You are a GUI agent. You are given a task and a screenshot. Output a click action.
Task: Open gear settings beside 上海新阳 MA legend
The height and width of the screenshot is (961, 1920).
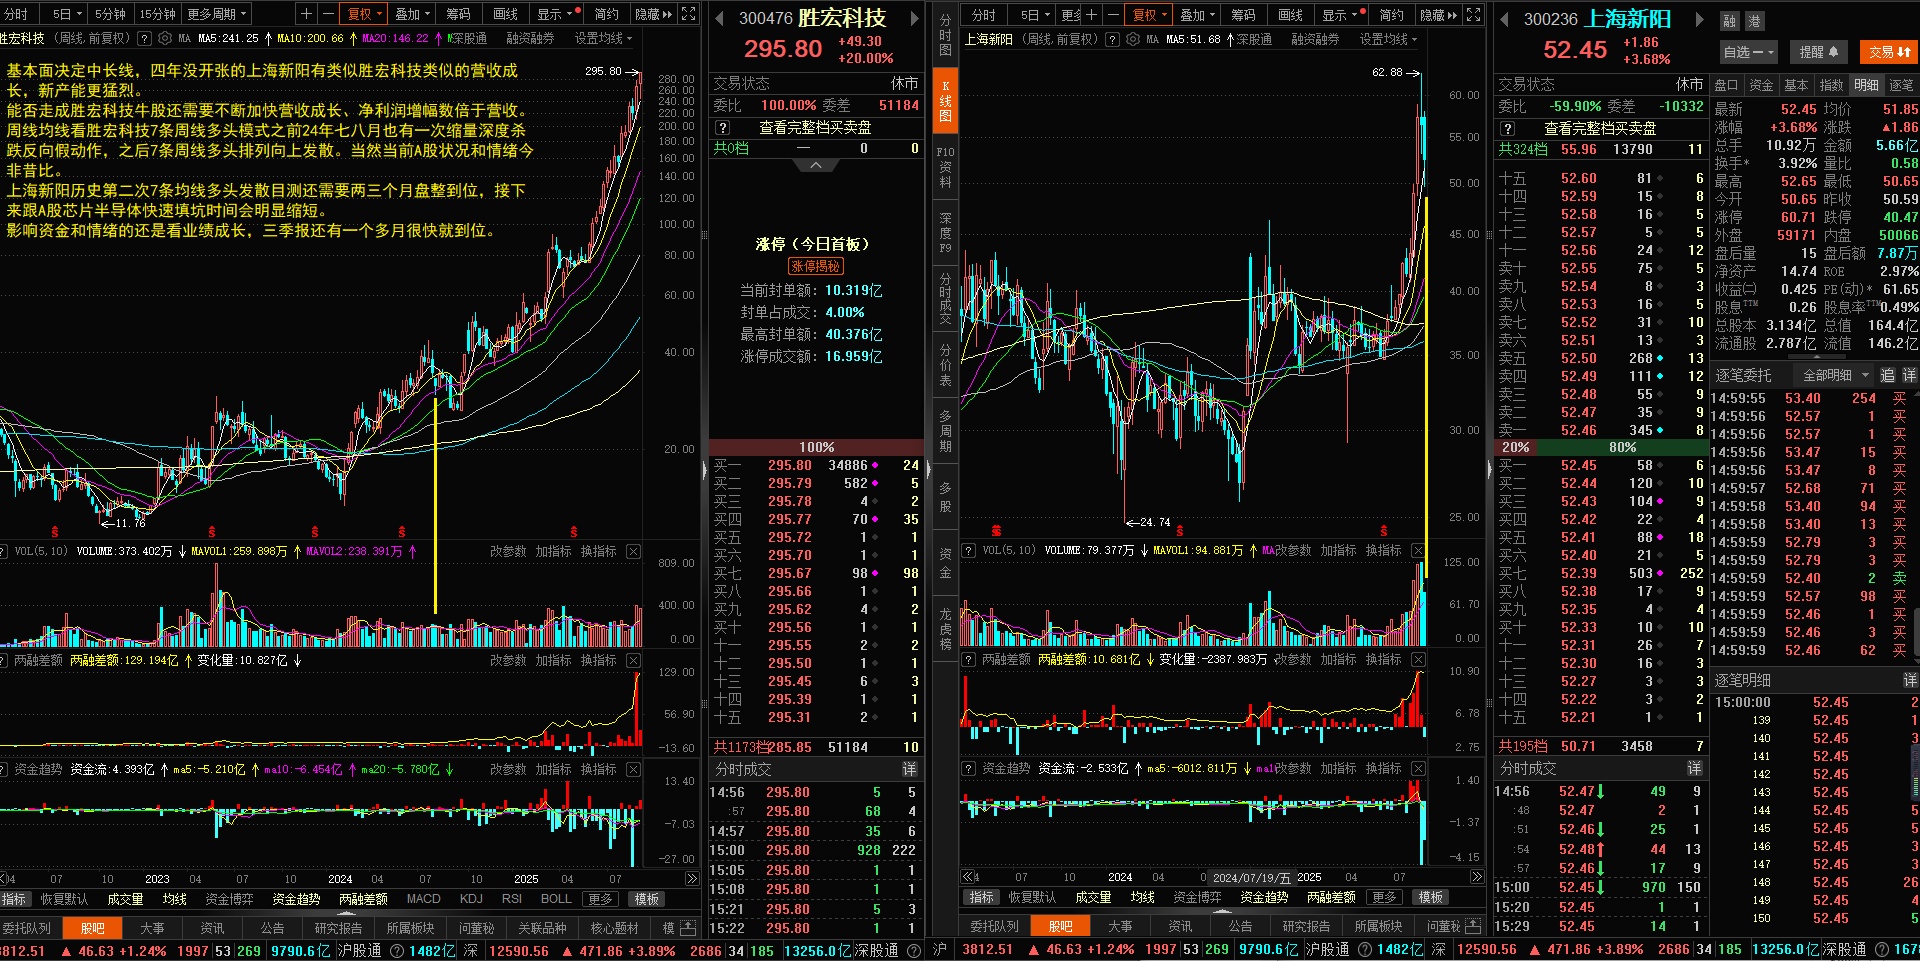coord(1133,39)
